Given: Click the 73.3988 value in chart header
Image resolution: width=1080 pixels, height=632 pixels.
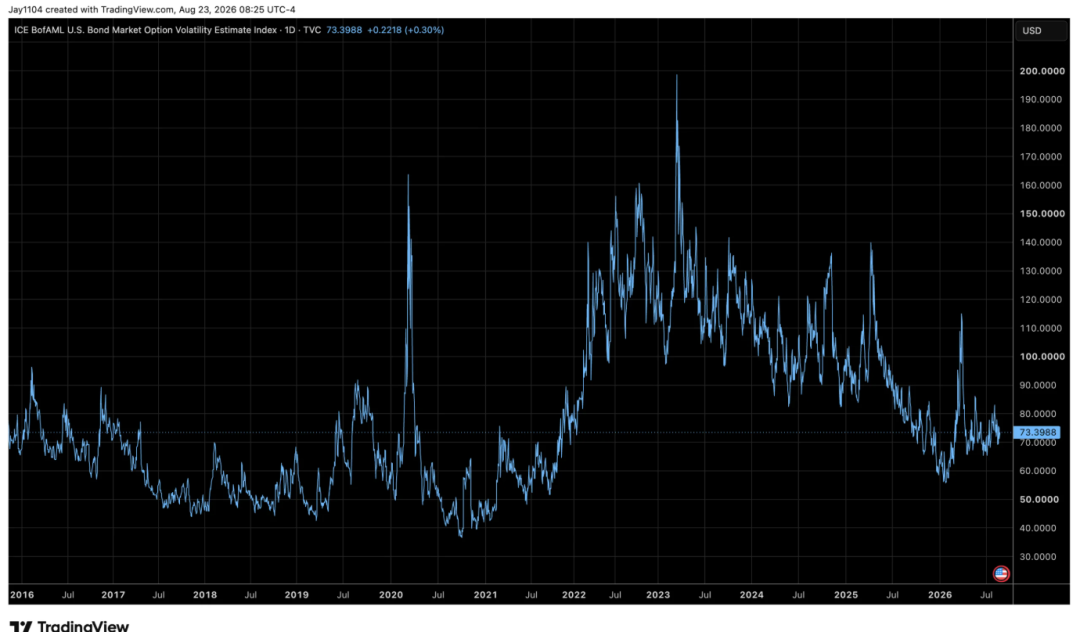Looking at the screenshot, I should (x=344, y=30).
